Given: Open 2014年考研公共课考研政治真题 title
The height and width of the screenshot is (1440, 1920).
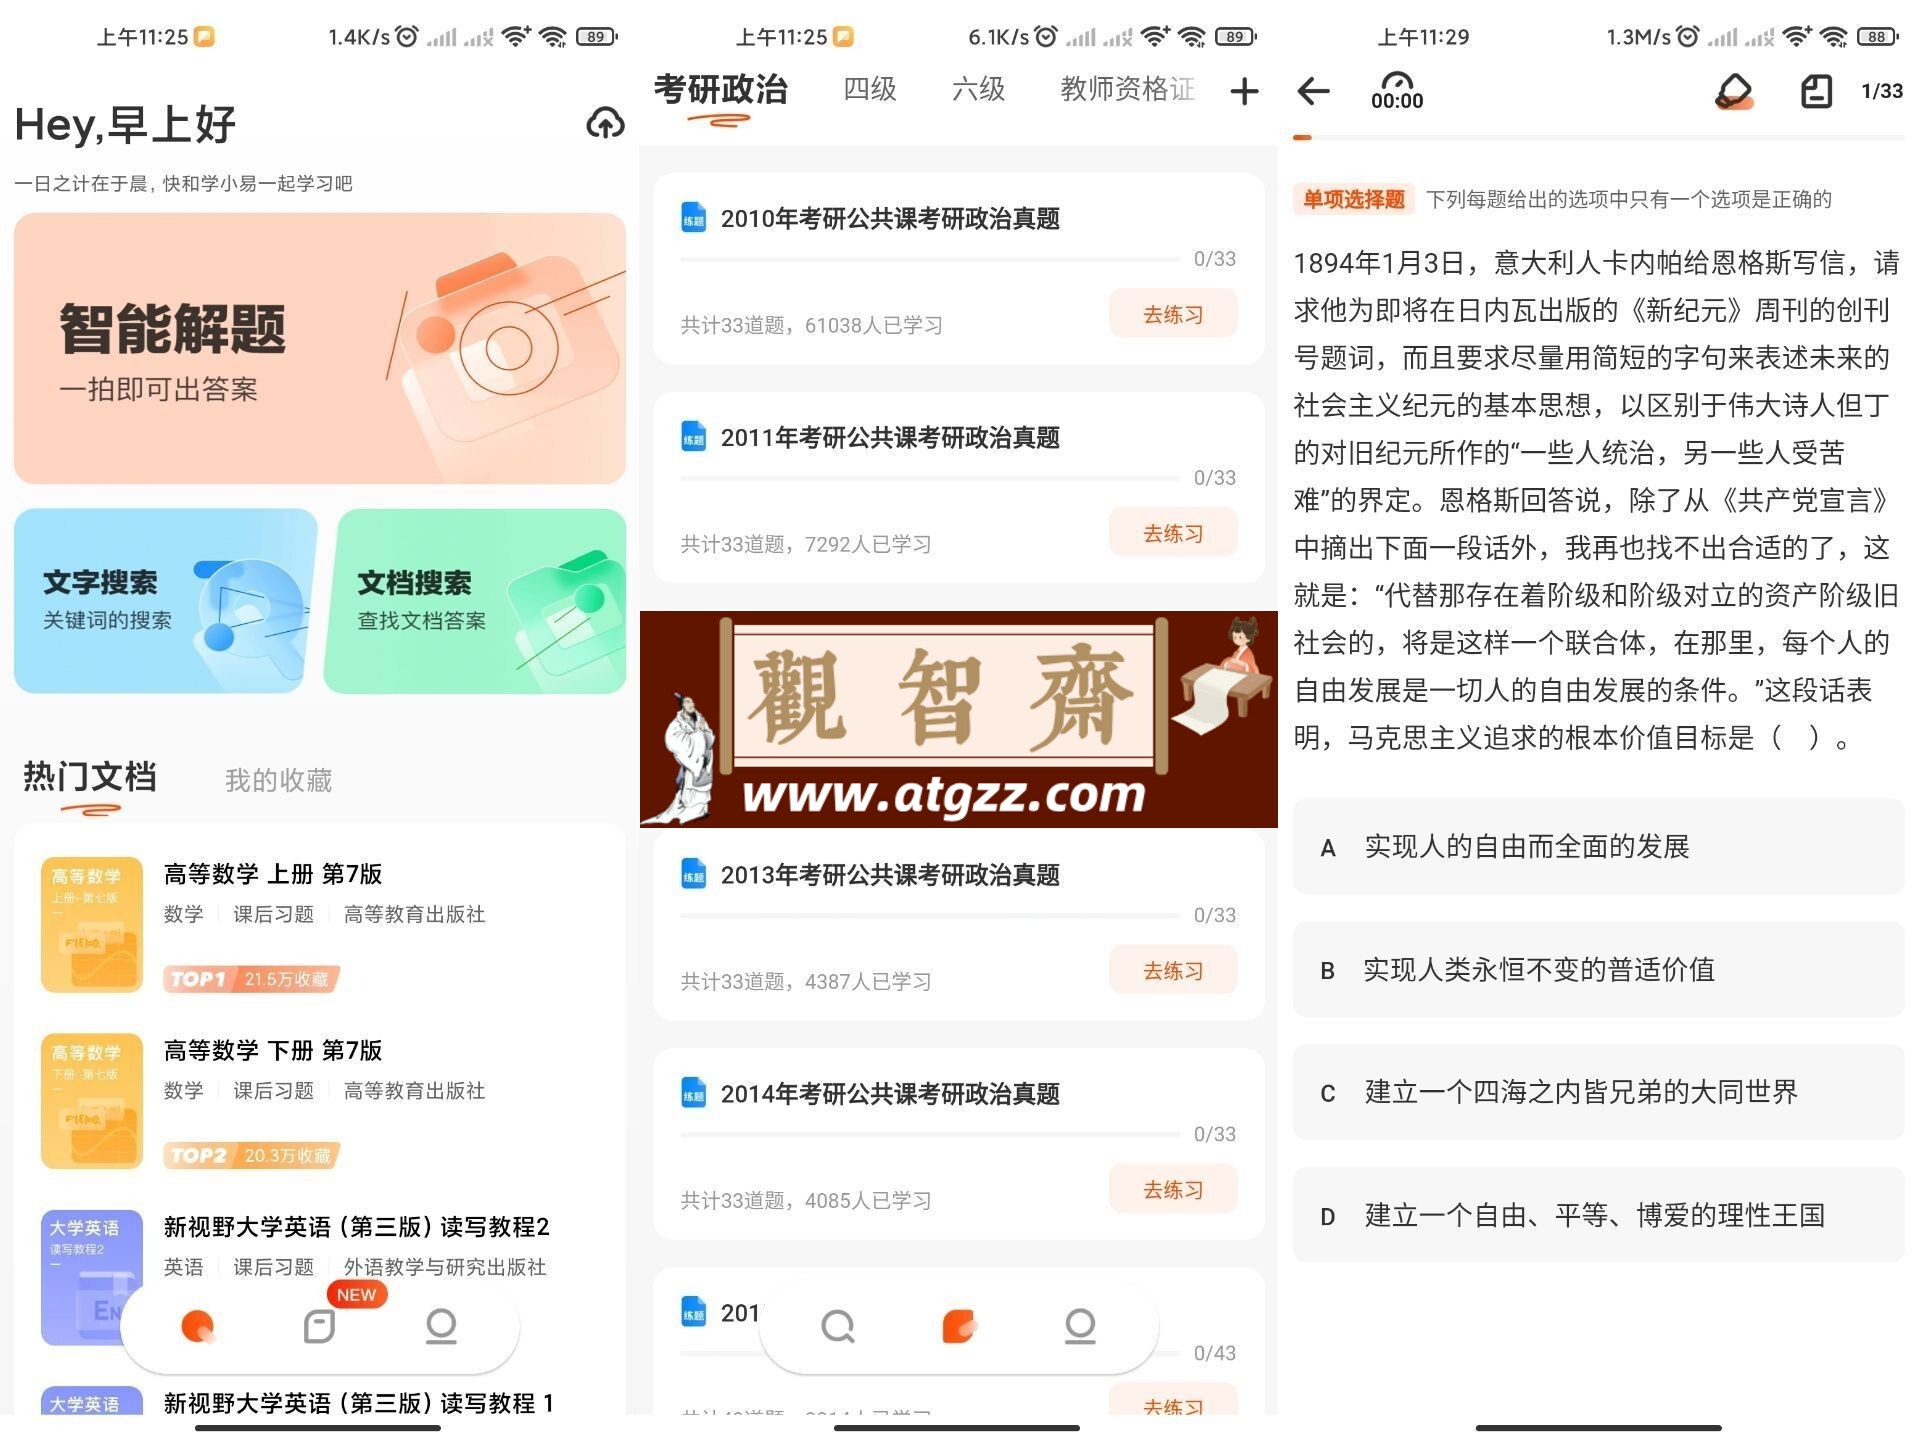Looking at the screenshot, I should pos(890,1094).
